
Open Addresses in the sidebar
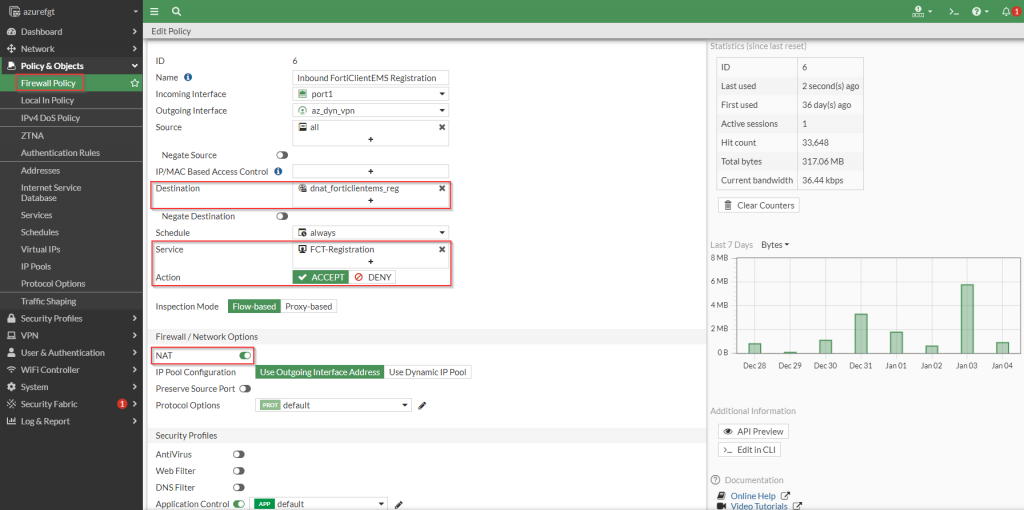tap(40, 170)
